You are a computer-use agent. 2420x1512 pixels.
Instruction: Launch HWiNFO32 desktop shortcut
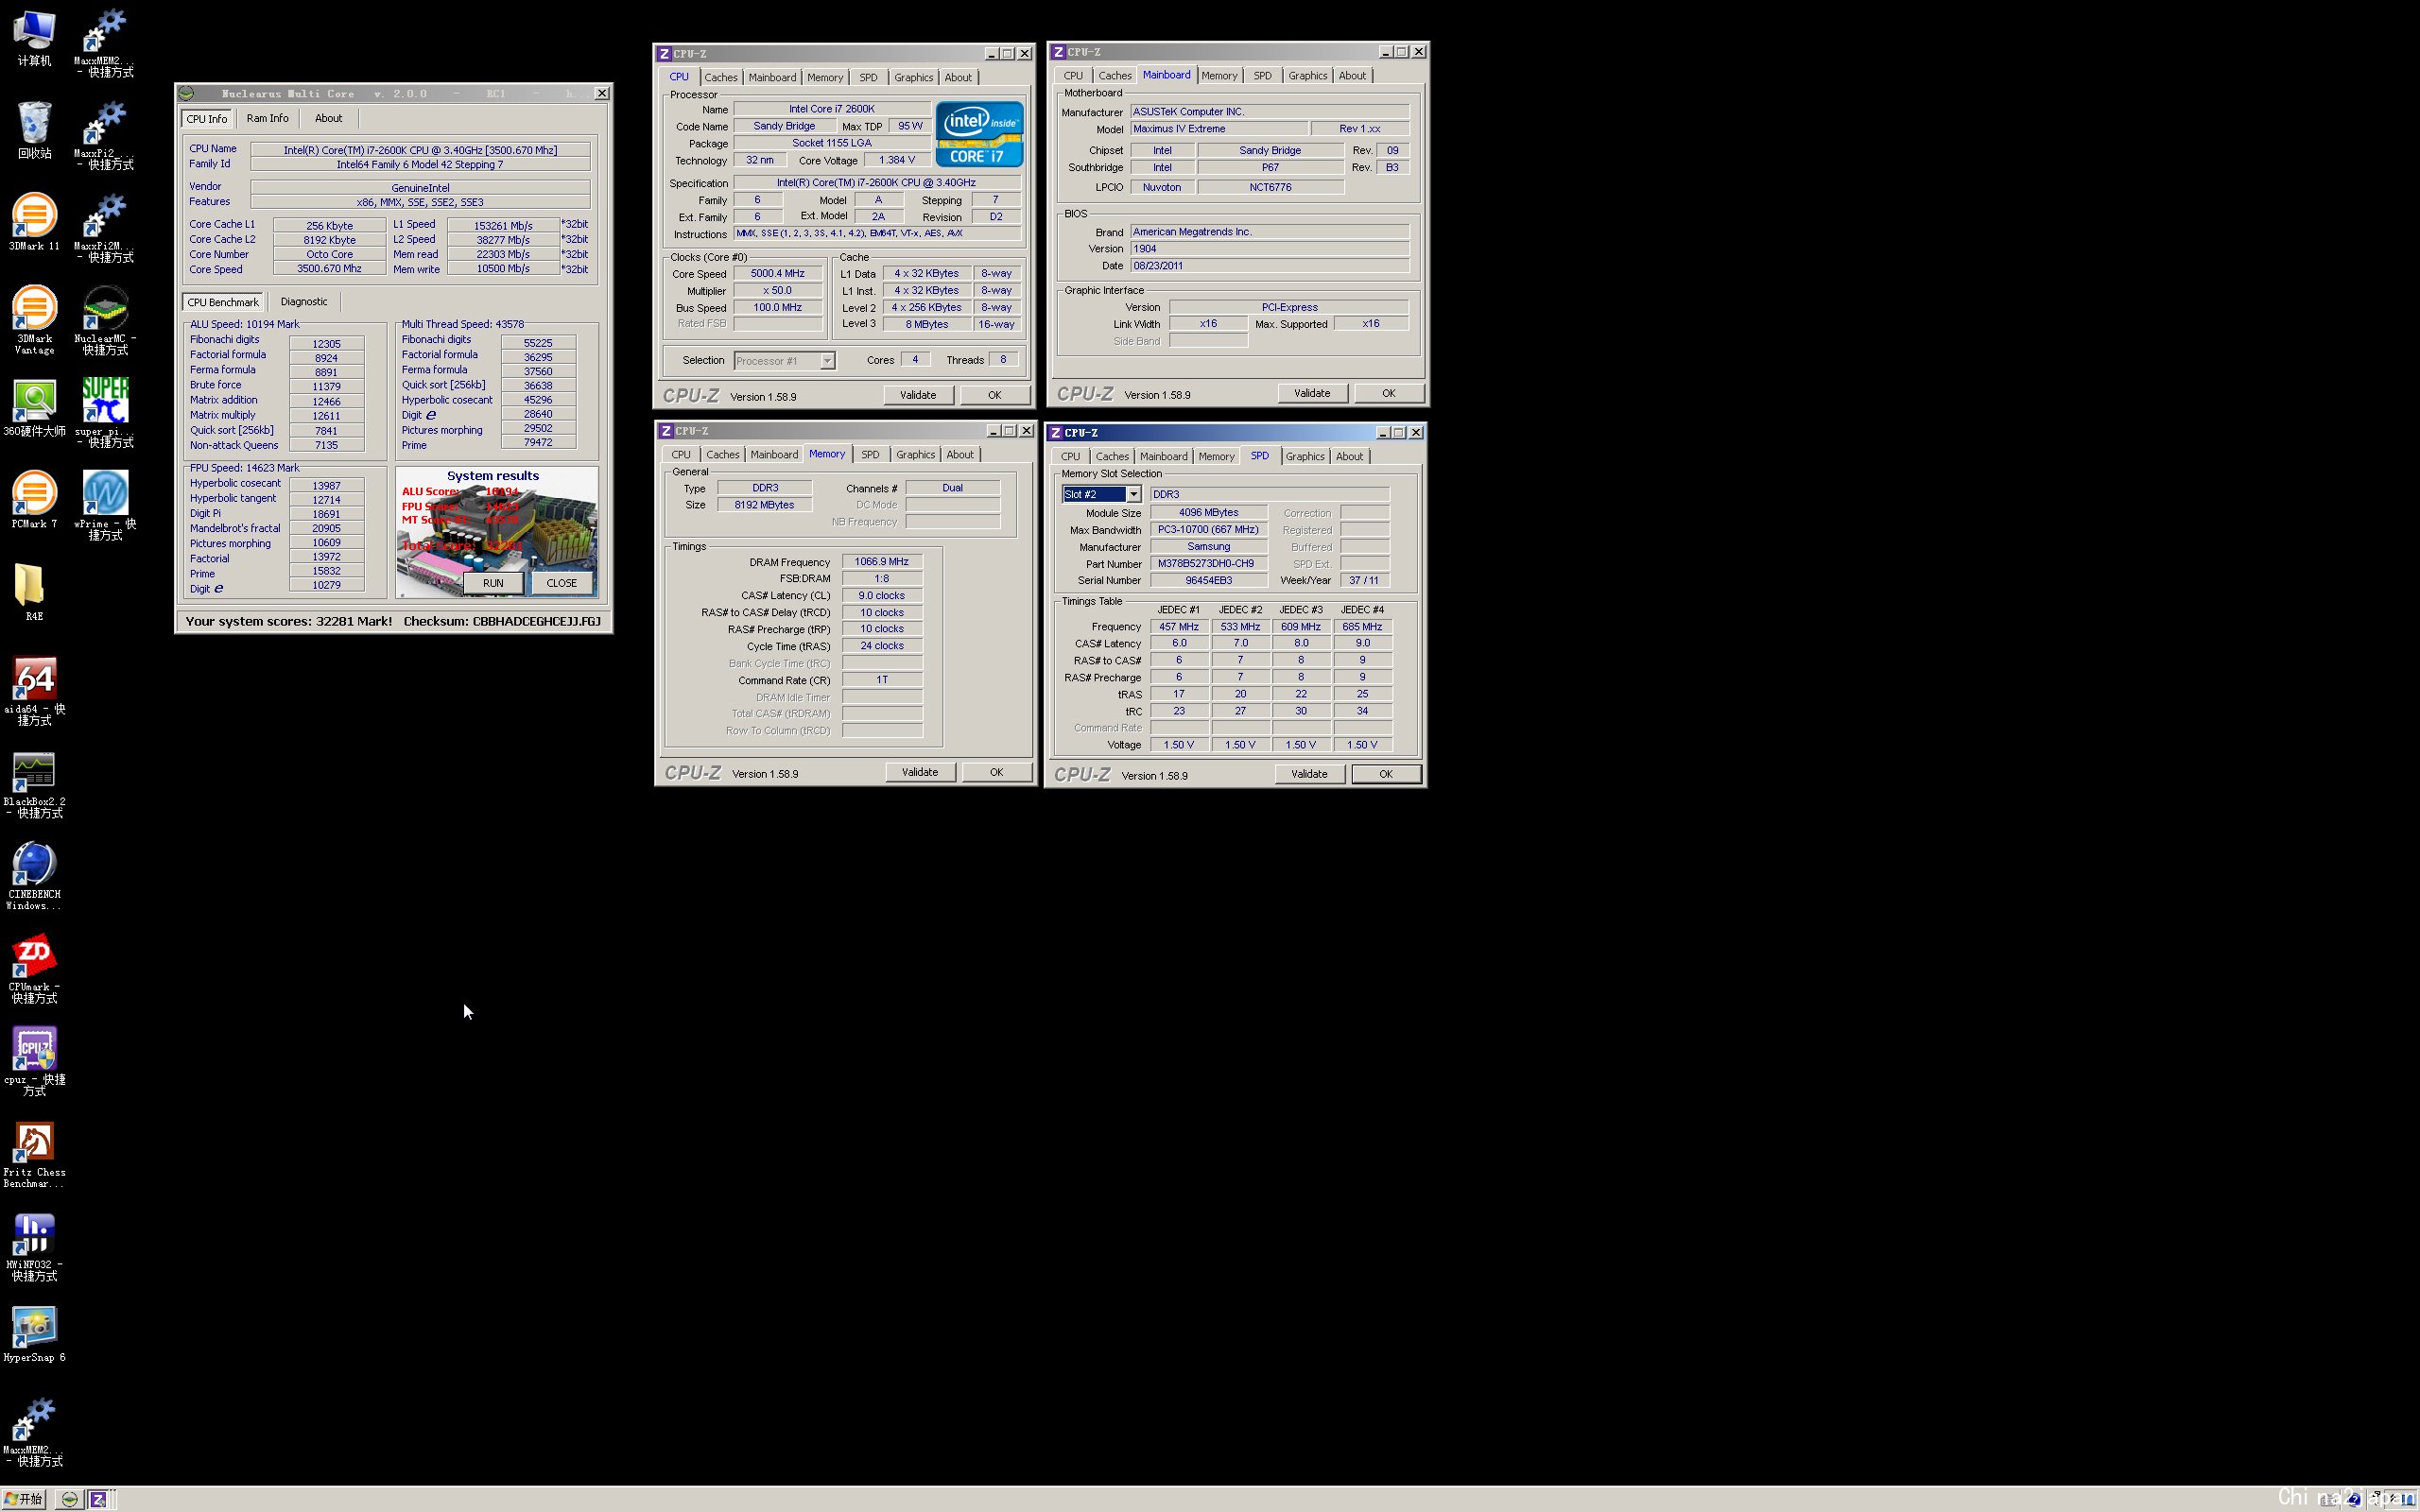point(34,1246)
